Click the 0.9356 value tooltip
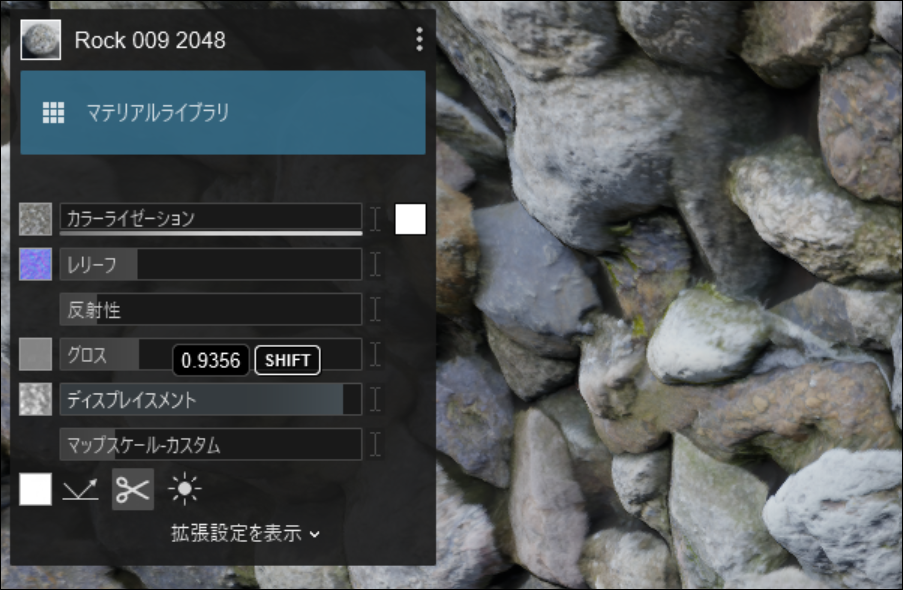Screen dimensions: 903x590 tap(211, 360)
